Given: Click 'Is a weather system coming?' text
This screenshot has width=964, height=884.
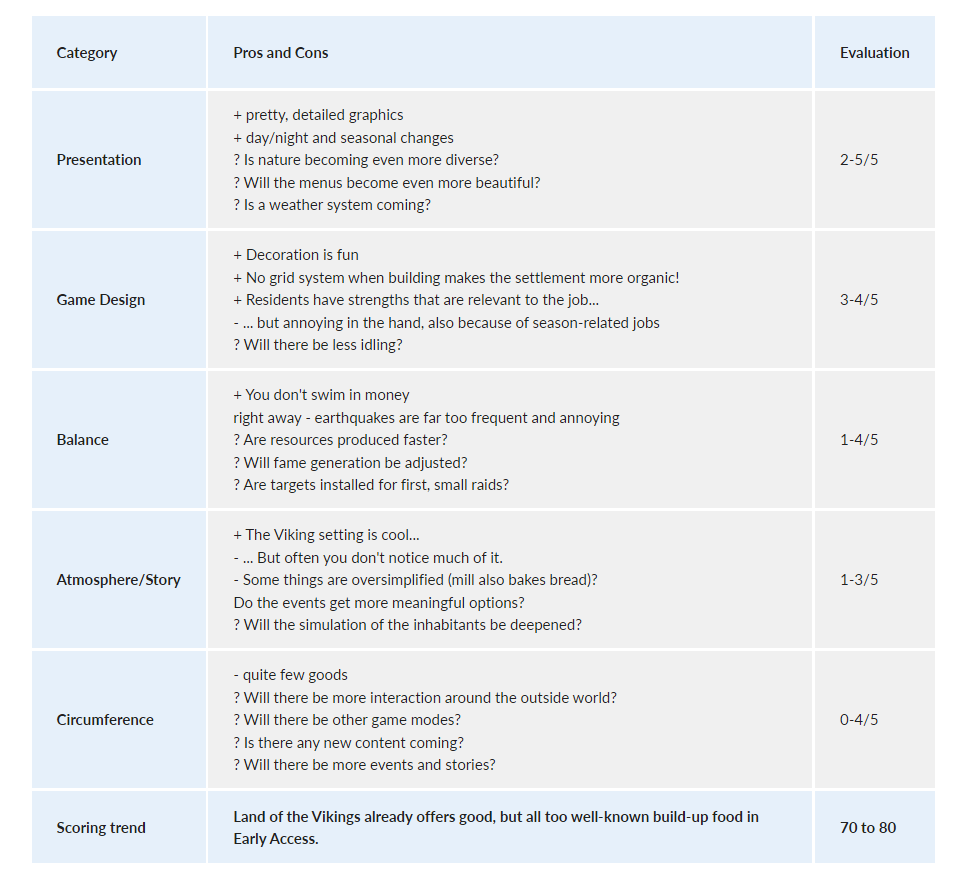Looking at the screenshot, I should [332, 205].
